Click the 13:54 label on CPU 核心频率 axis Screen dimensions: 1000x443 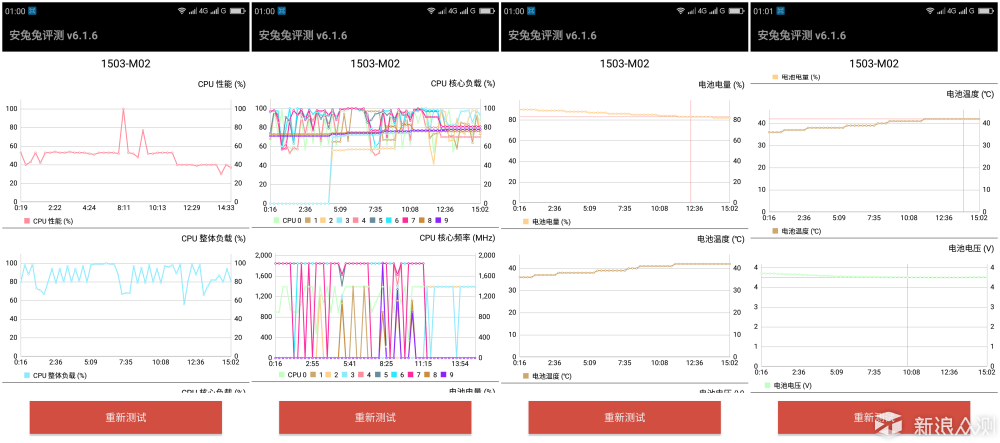460,363
